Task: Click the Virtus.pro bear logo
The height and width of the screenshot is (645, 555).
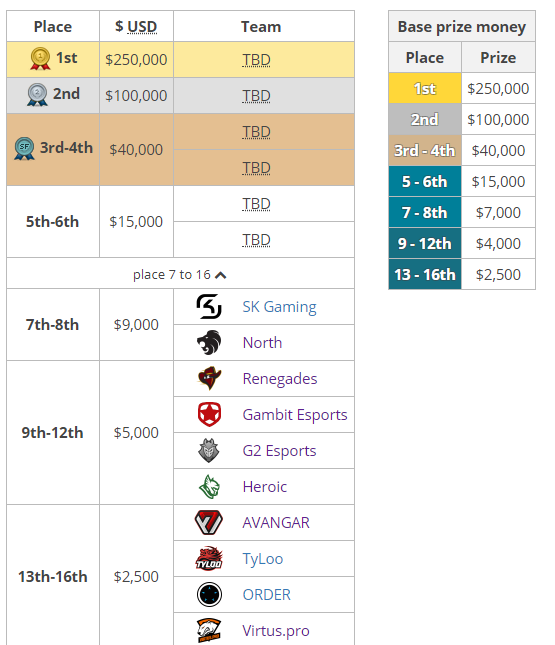Action: [209, 631]
